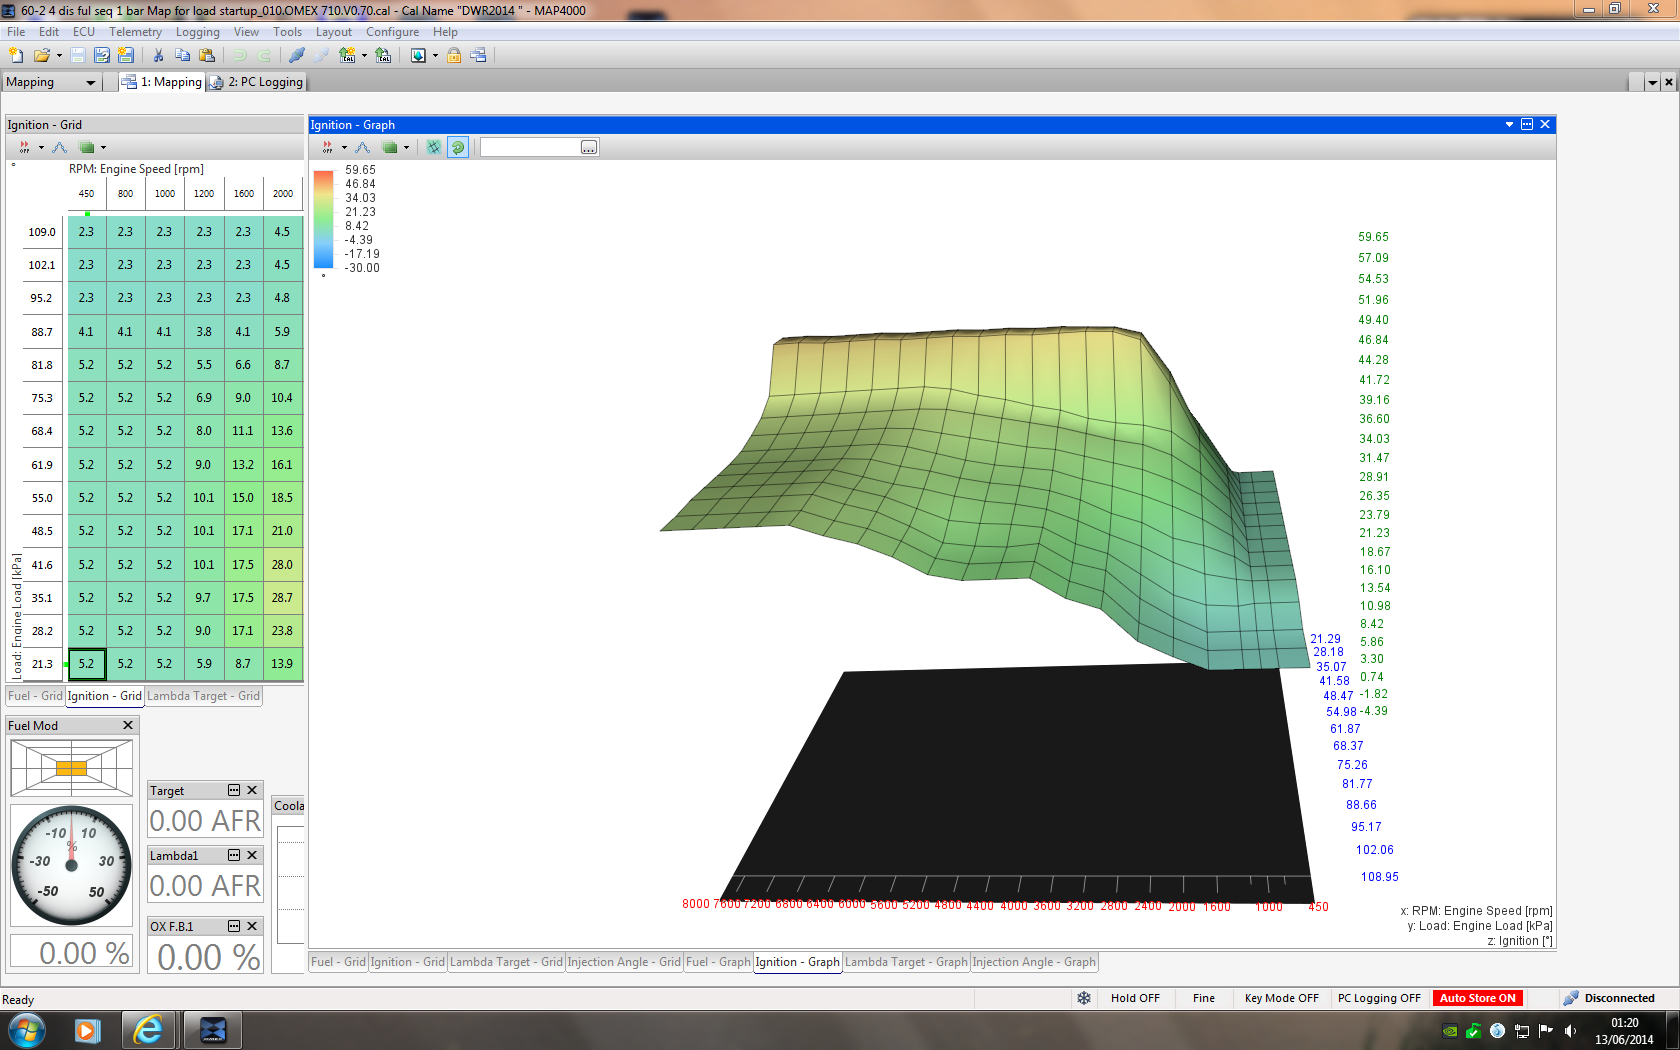
Task: Save calibration with the question-mark disk icon
Action: pyautogui.click(x=101, y=55)
